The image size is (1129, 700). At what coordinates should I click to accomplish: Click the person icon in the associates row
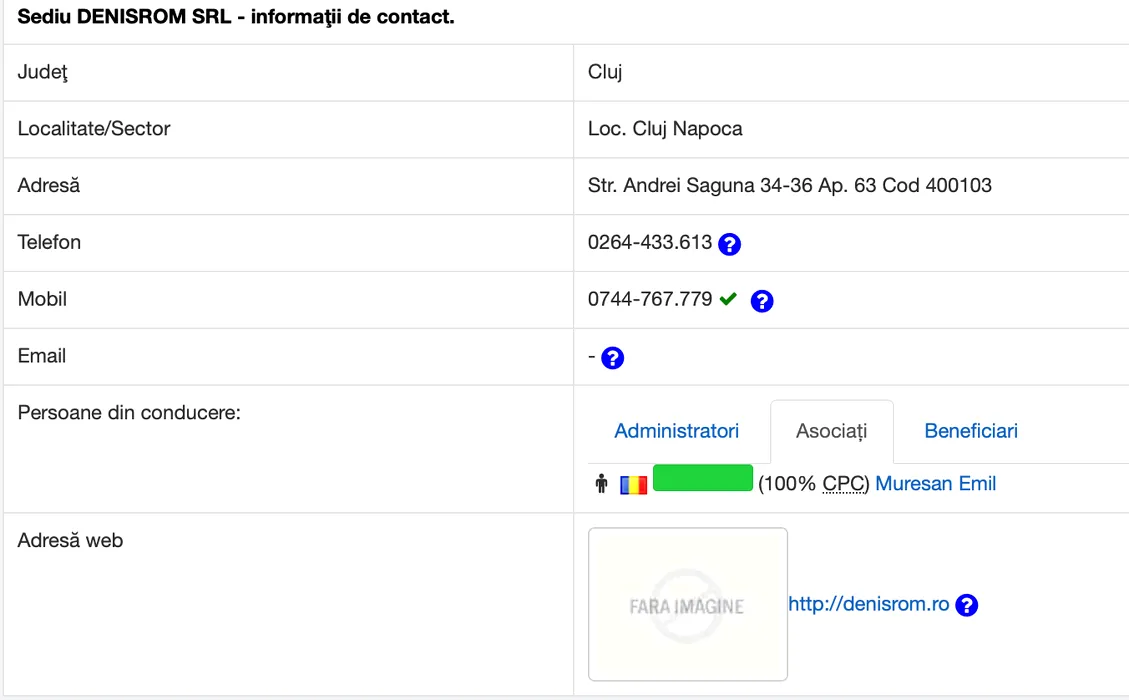click(x=601, y=485)
